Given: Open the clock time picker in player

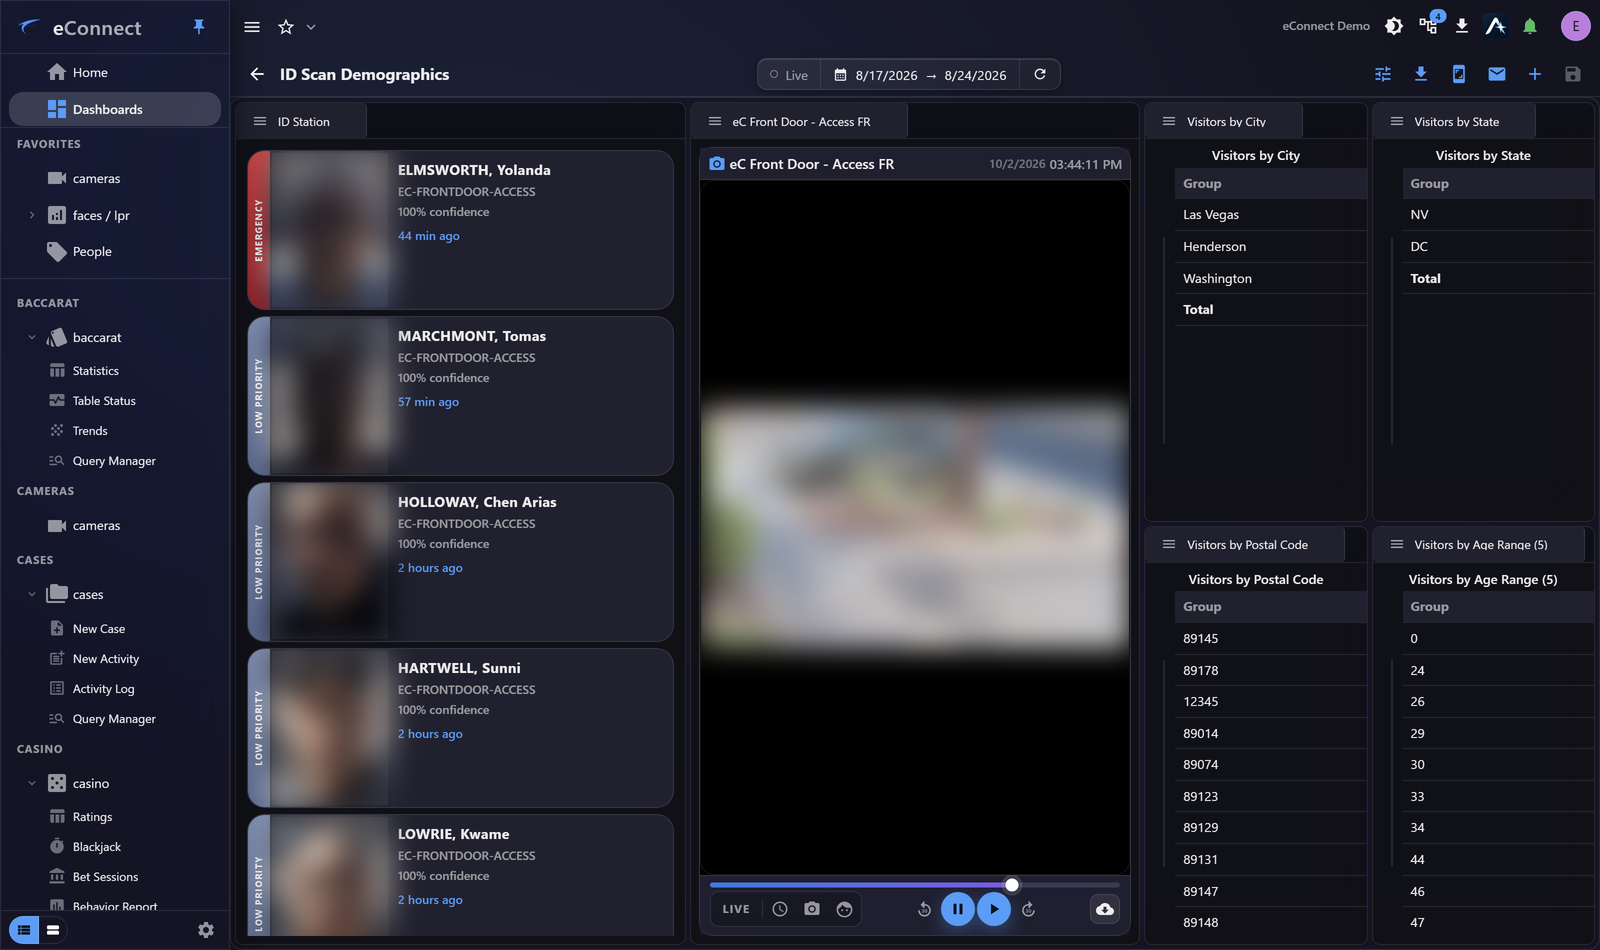Looking at the screenshot, I should 780,909.
